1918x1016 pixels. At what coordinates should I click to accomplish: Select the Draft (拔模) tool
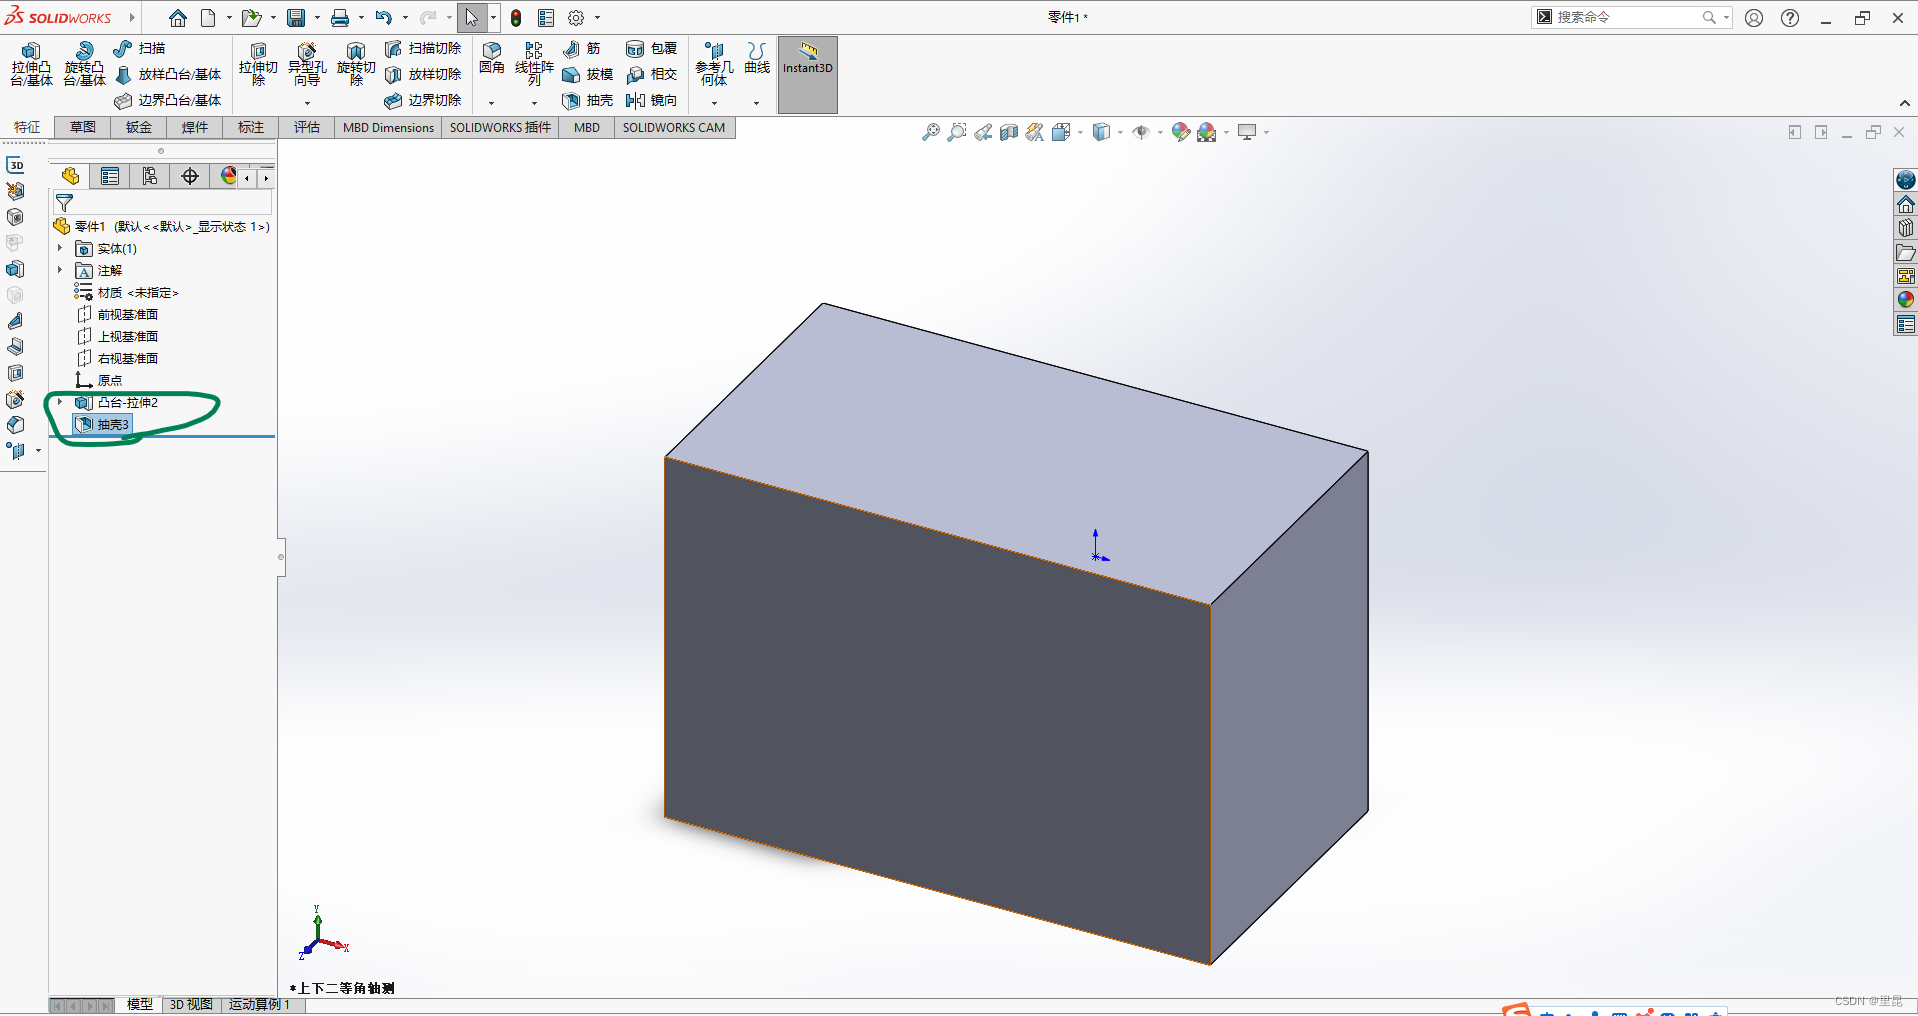coord(588,74)
